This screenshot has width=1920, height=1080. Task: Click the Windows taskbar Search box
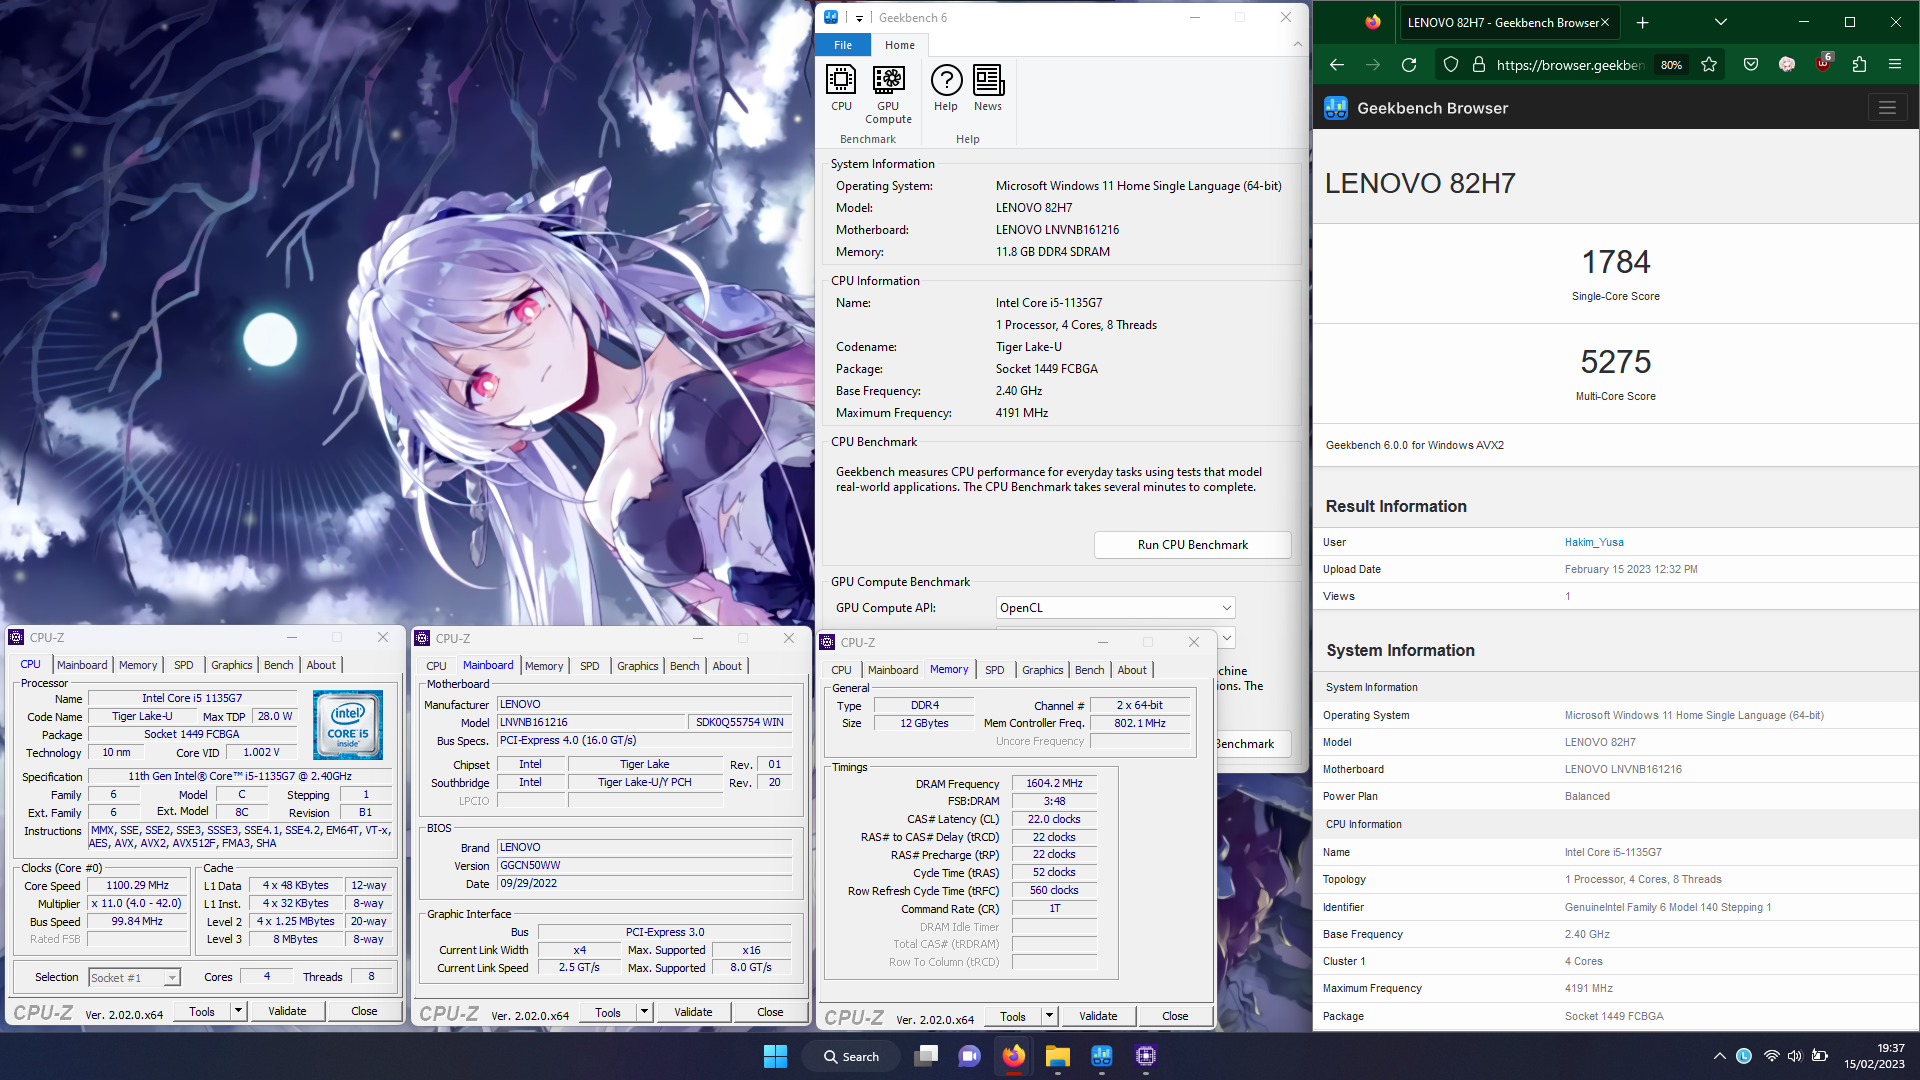[851, 1056]
